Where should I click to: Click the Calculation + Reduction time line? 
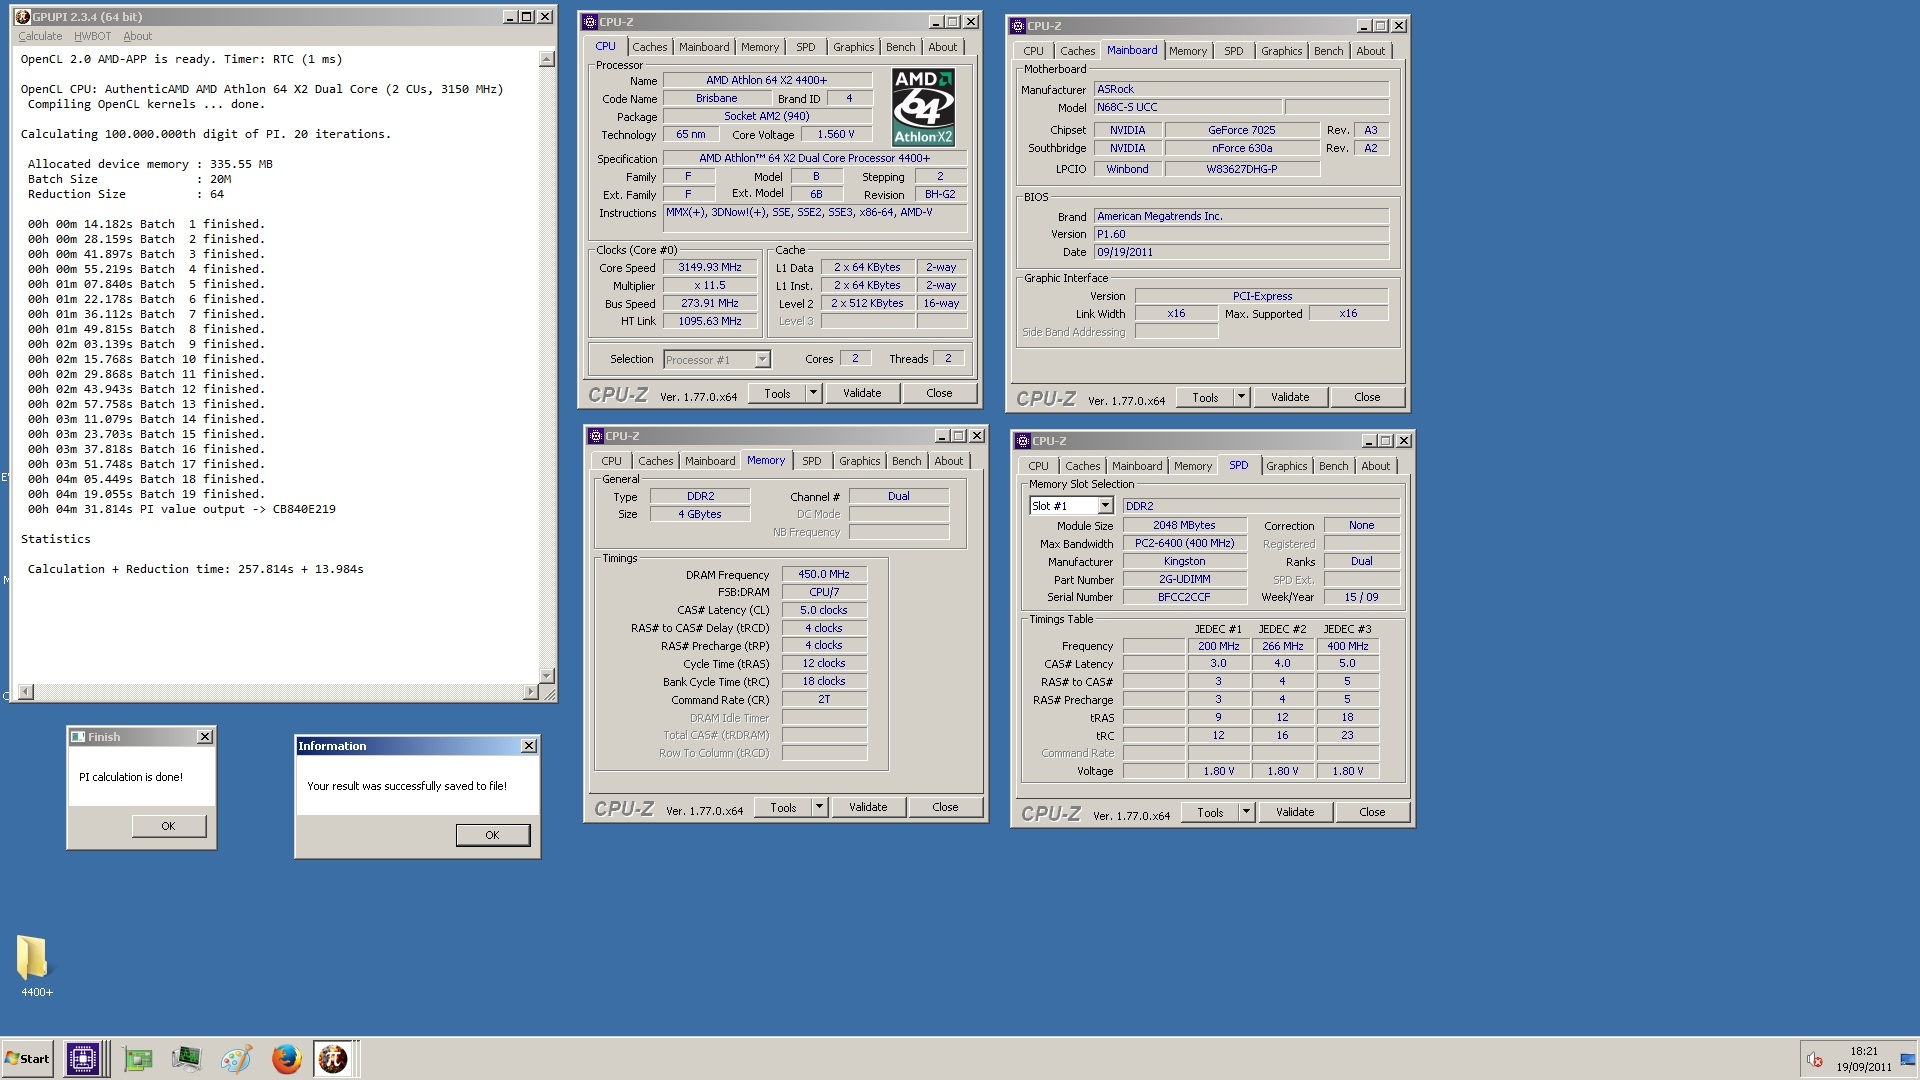point(195,569)
